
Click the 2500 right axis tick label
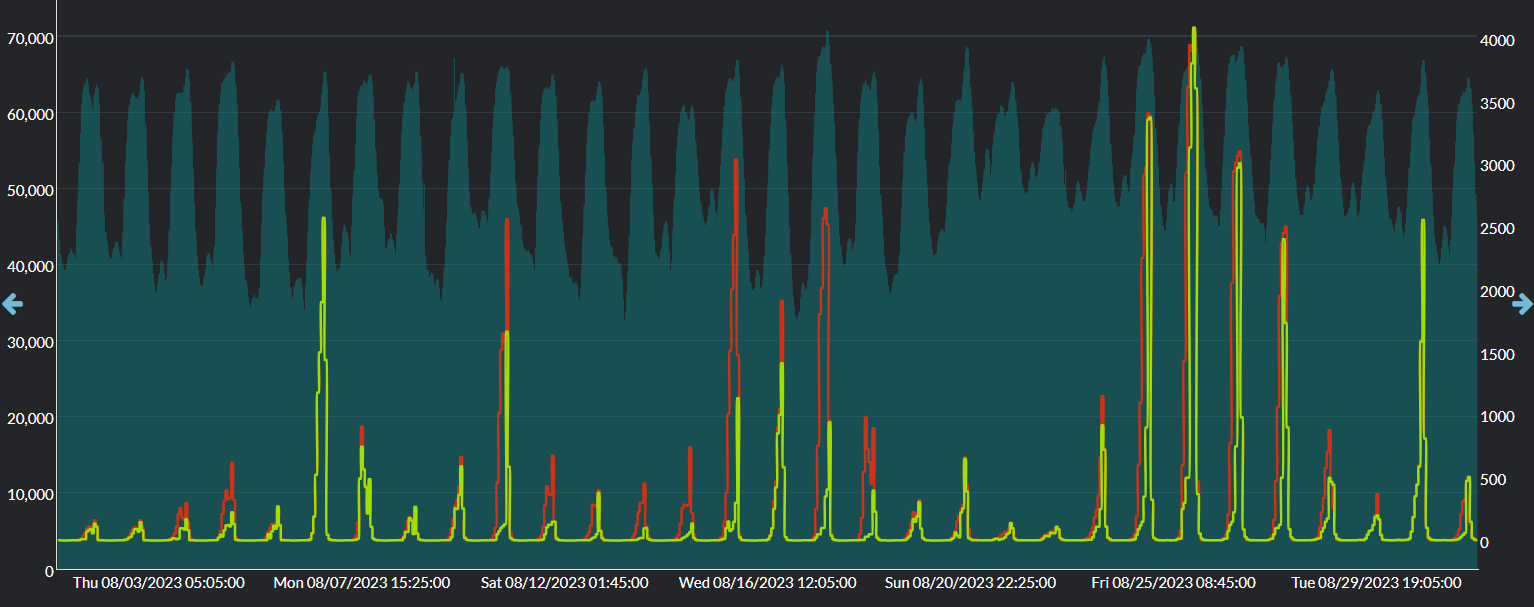(1497, 229)
